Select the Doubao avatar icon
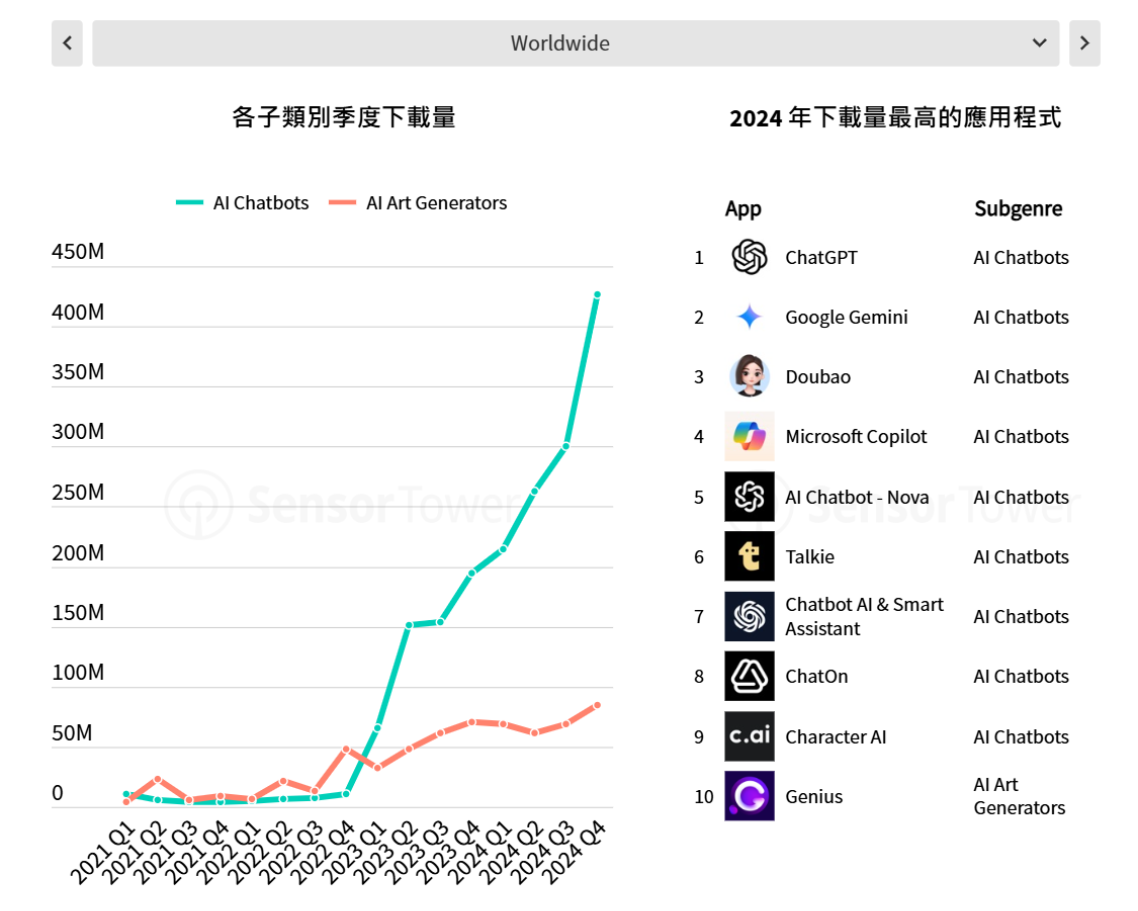 [x=749, y=377]
